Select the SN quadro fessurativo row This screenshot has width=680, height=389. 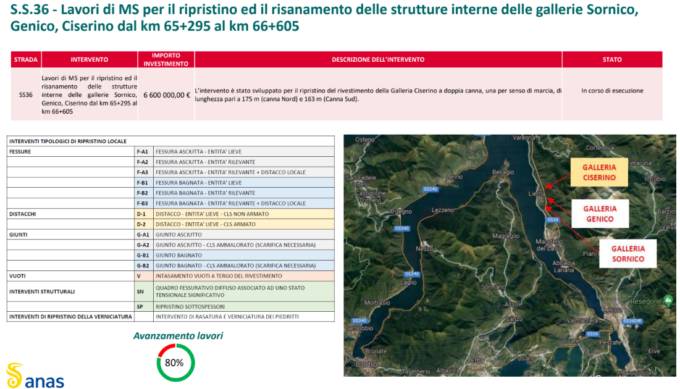click(170, 291)
